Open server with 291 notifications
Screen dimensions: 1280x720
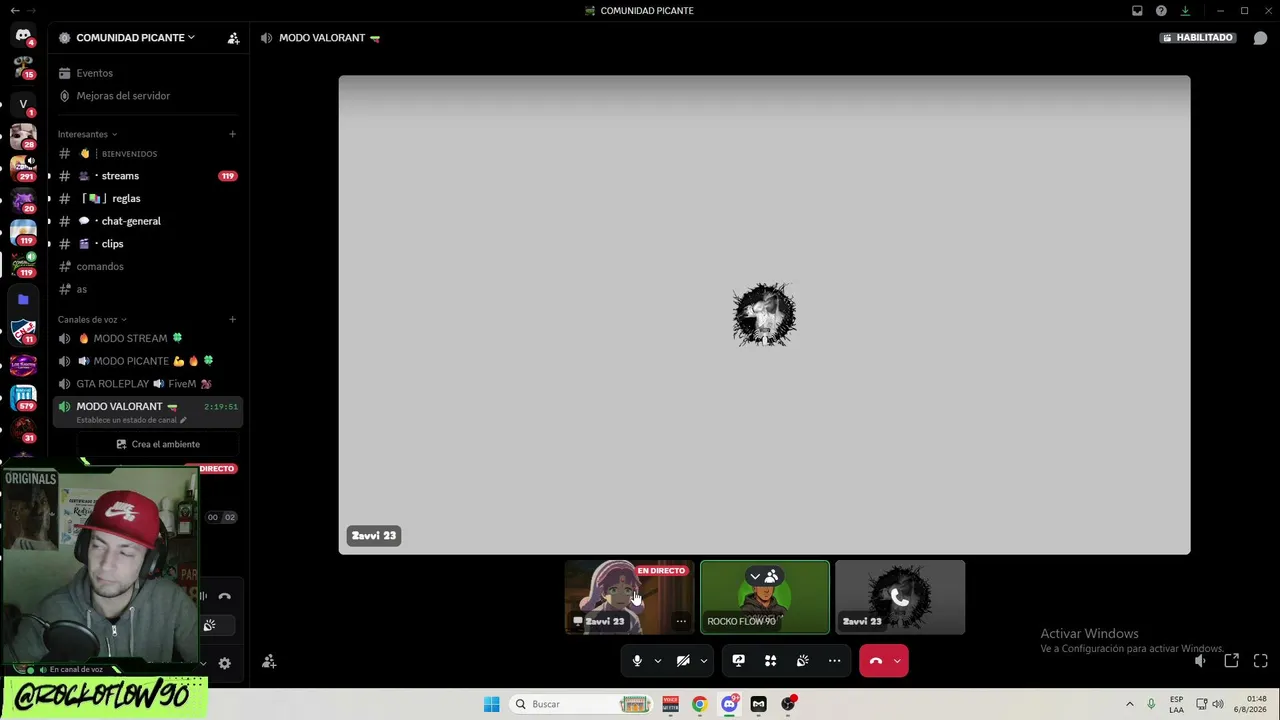[23, 167]
